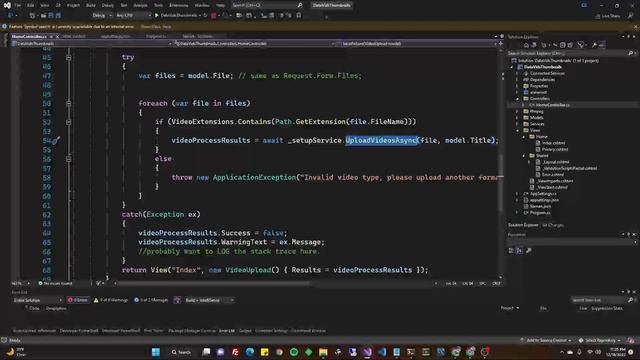This screenshot has height=360, width=640.
Task: Open Windows Start menu
Action: [x=156, y=352]
